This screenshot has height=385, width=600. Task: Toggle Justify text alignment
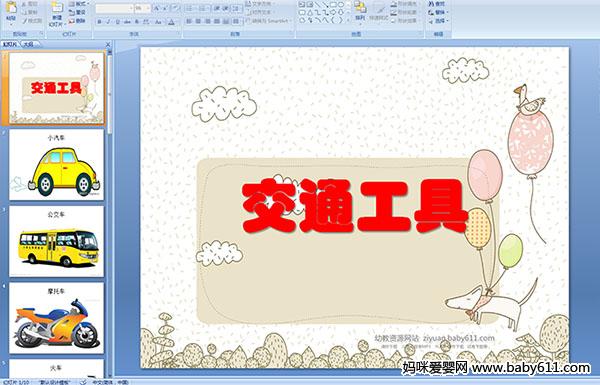point(217,21)
